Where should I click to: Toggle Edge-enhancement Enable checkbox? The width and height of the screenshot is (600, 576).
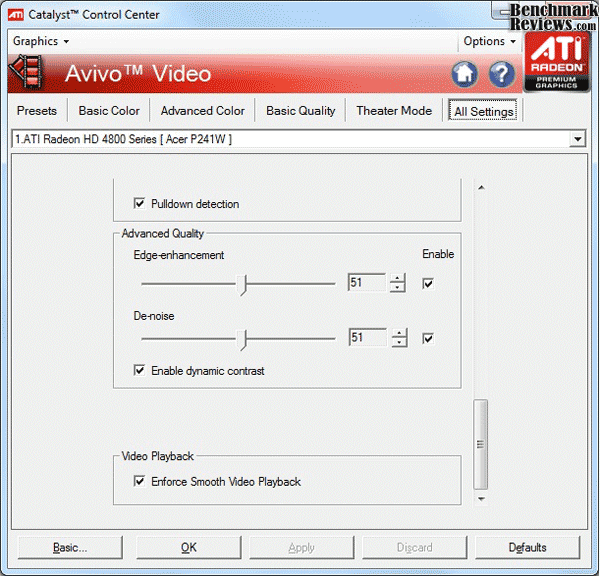pyautogui.click(x=428, y=284)
